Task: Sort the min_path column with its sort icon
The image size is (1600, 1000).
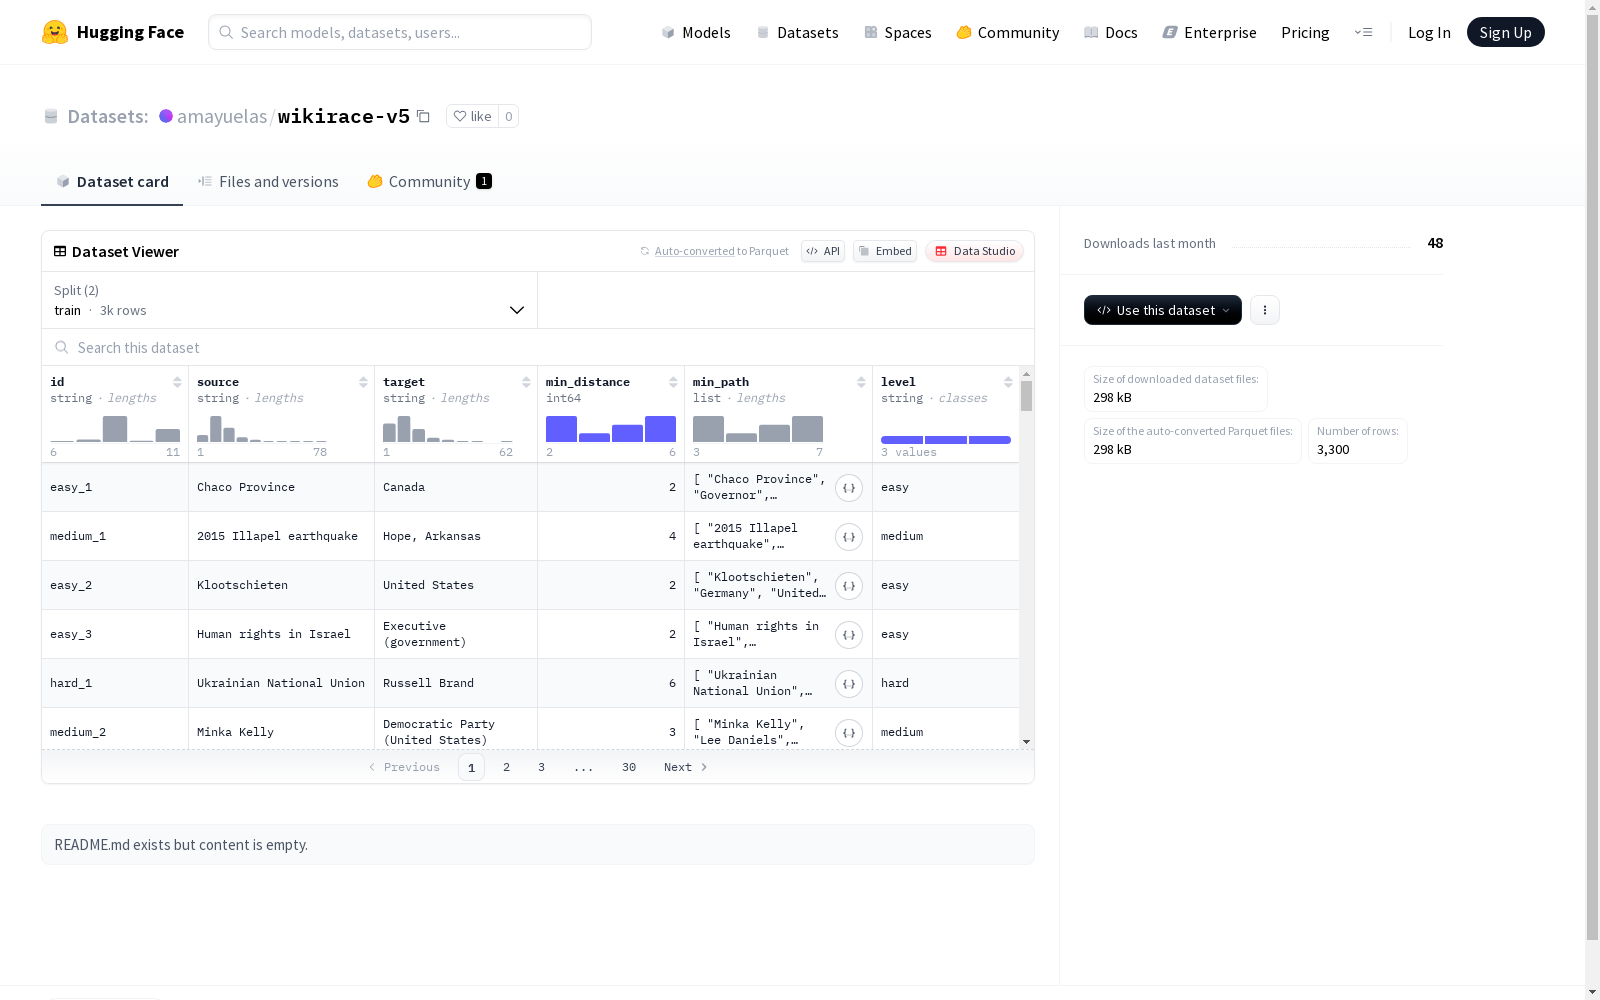Action: click(x=861, y=382)
